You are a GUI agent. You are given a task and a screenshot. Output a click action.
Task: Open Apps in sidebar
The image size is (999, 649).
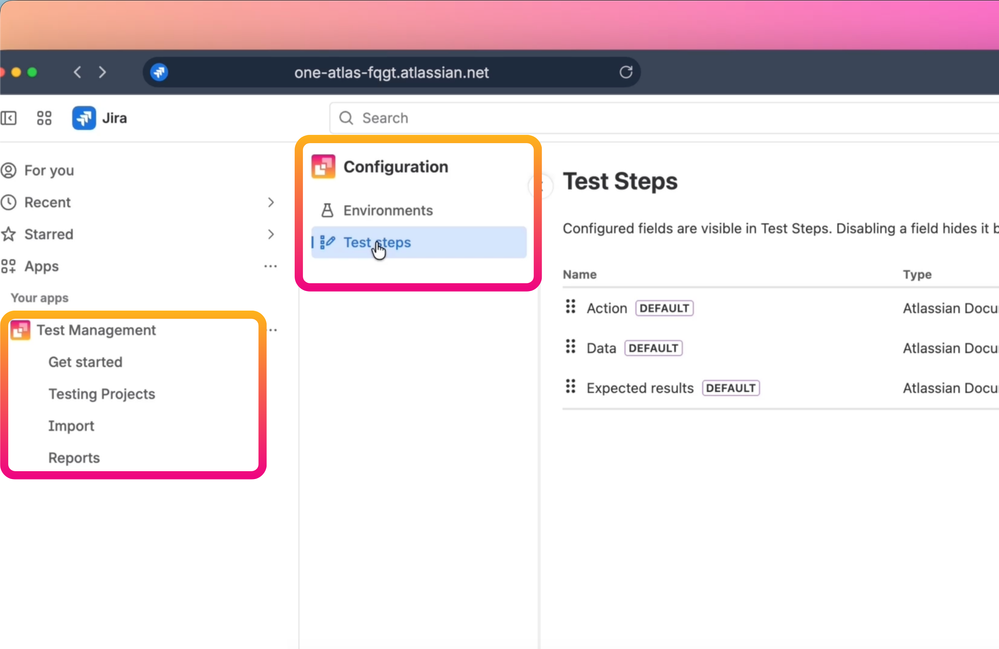[41, 266]
